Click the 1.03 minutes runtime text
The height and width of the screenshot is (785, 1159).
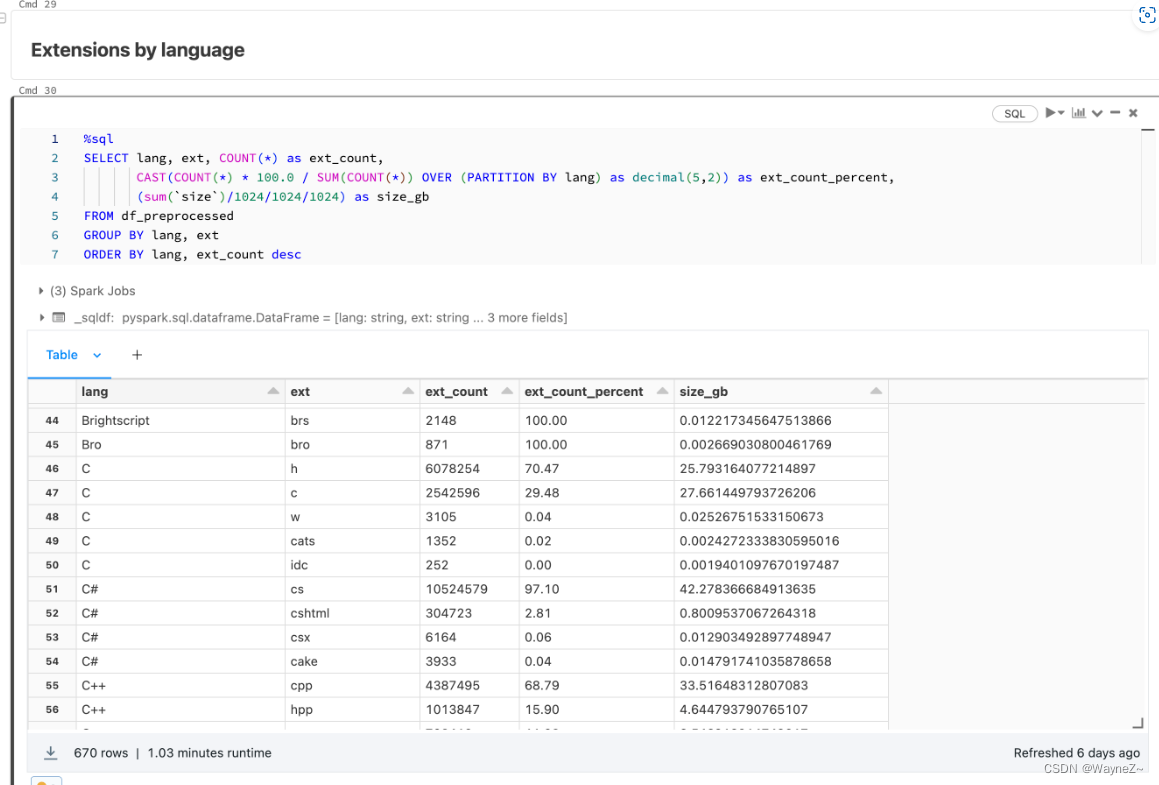click(x=209, y=752)
